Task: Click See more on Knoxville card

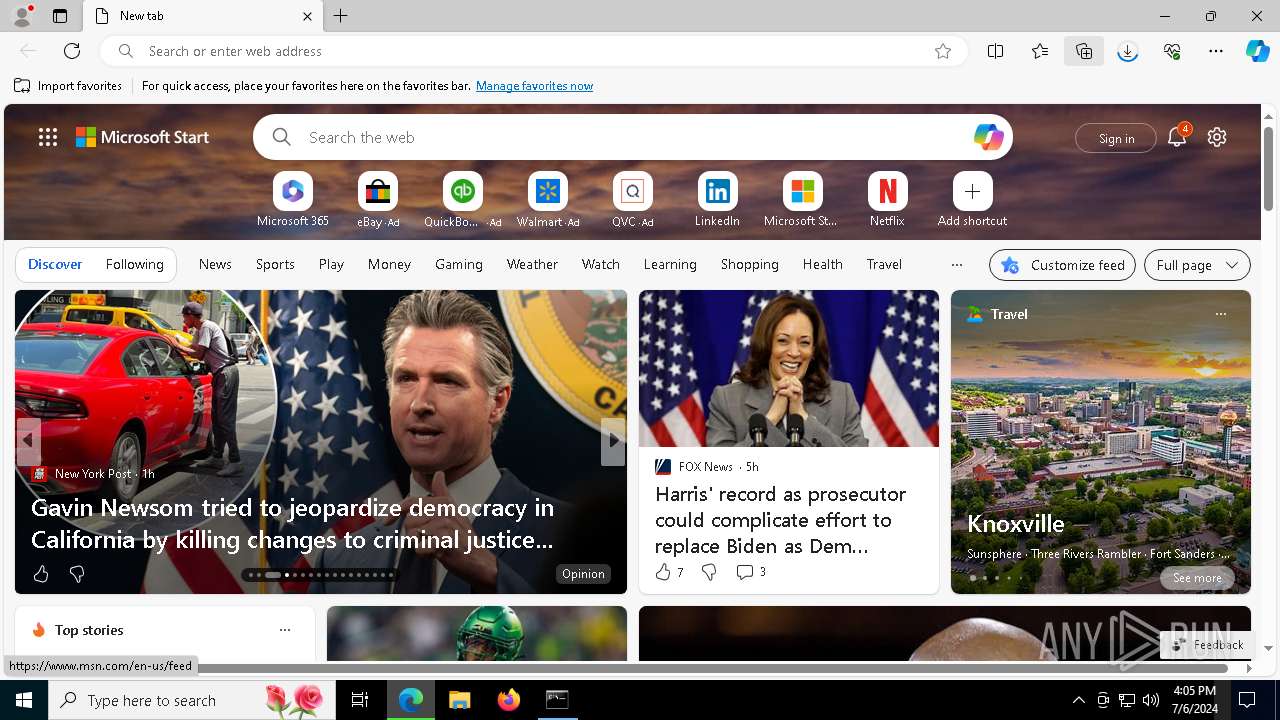Action: 1197,578
